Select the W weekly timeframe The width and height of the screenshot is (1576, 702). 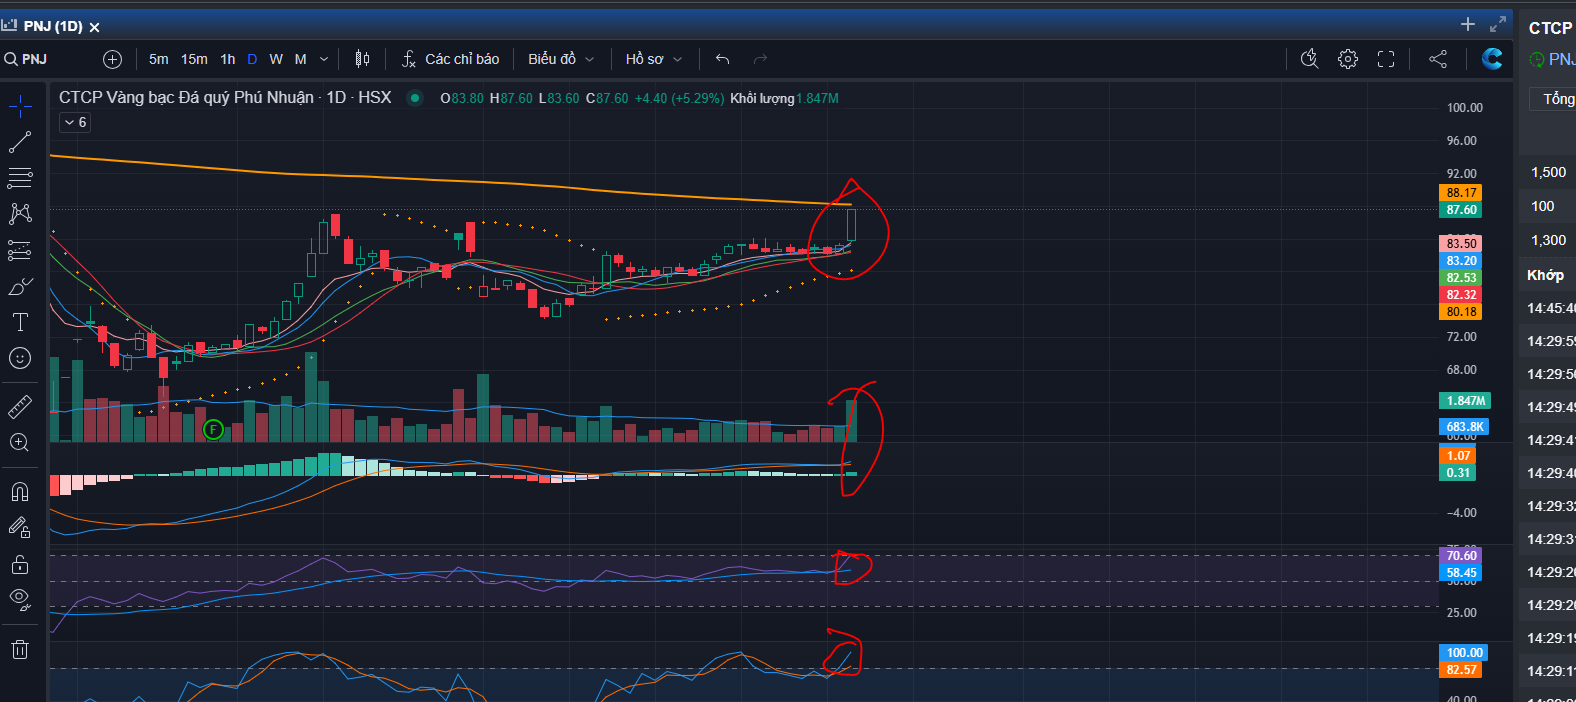pos(276,59)
